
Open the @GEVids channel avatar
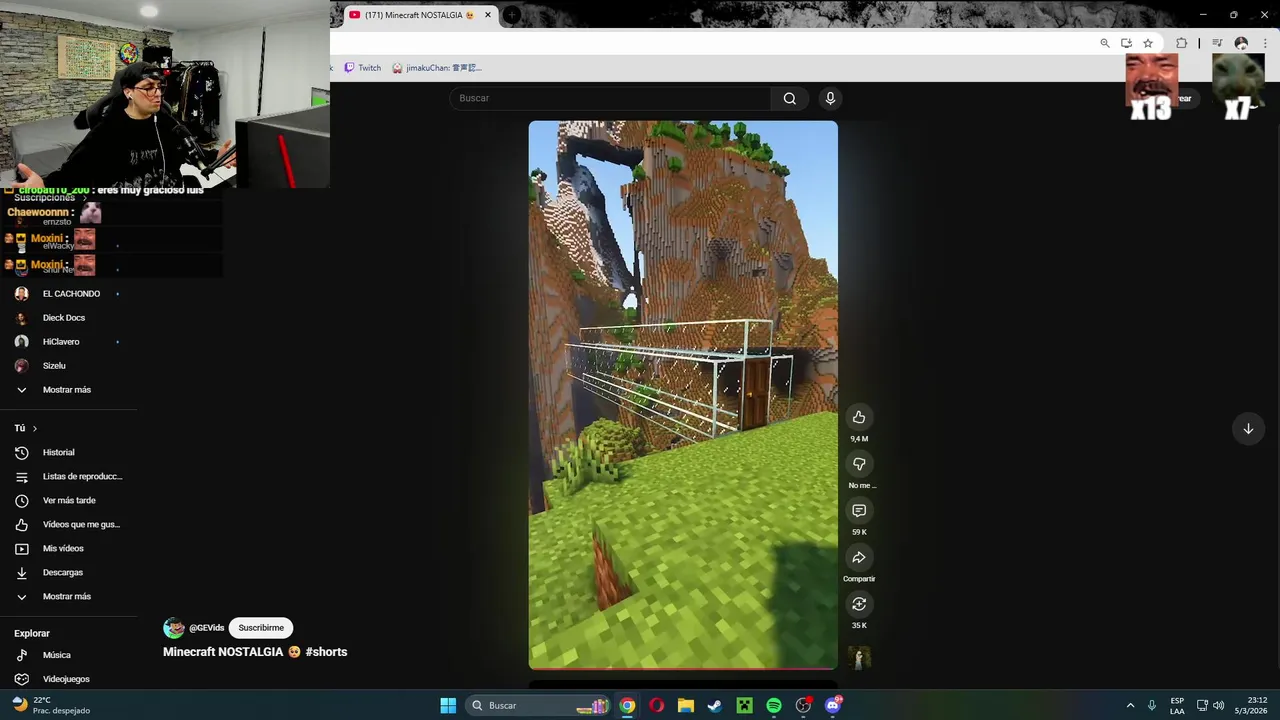click(174, 628)
